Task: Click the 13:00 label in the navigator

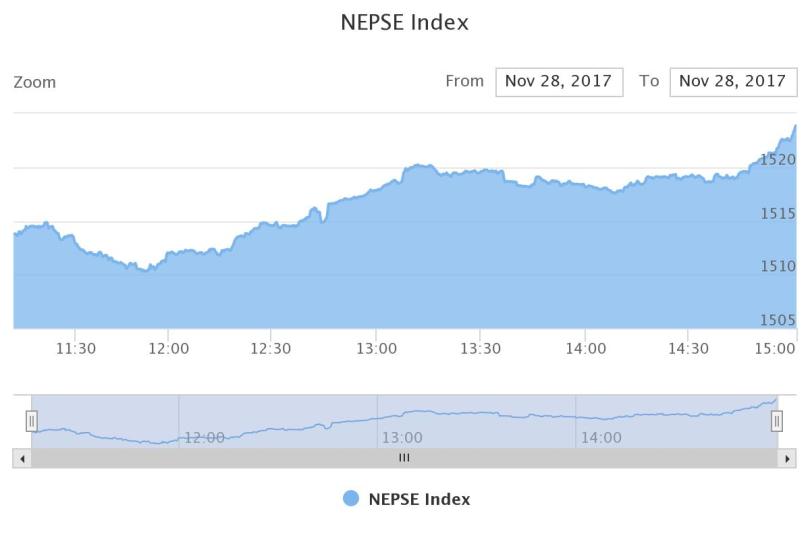Action: pos(402,437)
